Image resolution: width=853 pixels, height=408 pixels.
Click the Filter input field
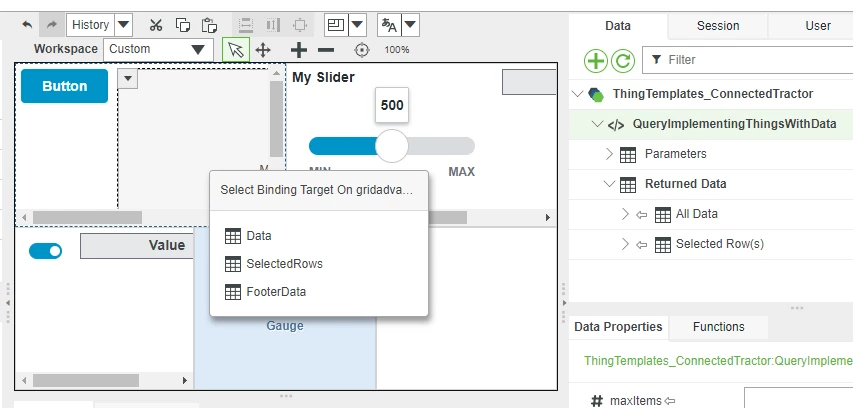pyautogui.click(x=748, y=60)
